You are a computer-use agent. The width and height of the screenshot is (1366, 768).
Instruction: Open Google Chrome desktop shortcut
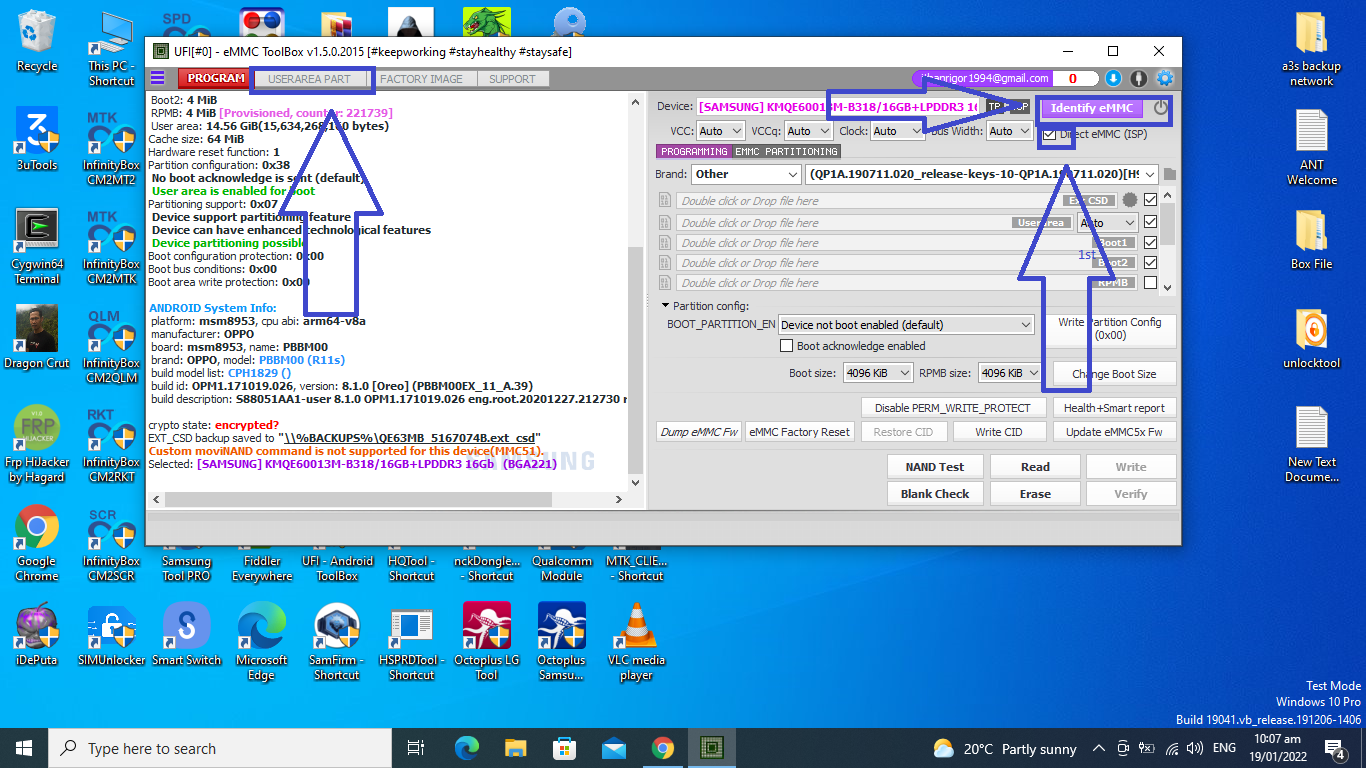coord(37,543)
